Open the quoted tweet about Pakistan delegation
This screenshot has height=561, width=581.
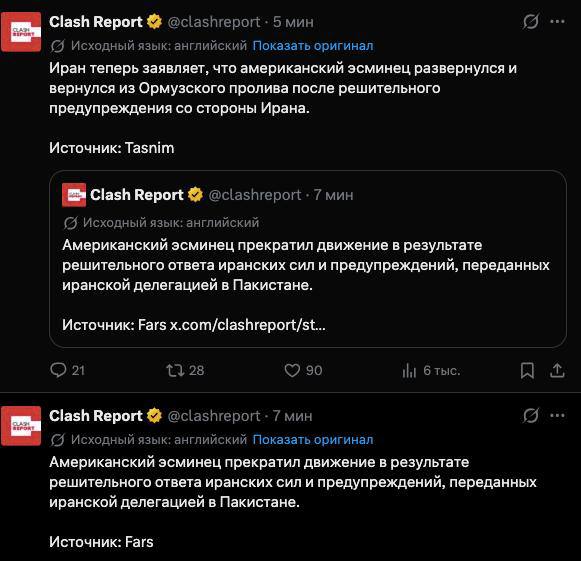[x=308, y=259]
